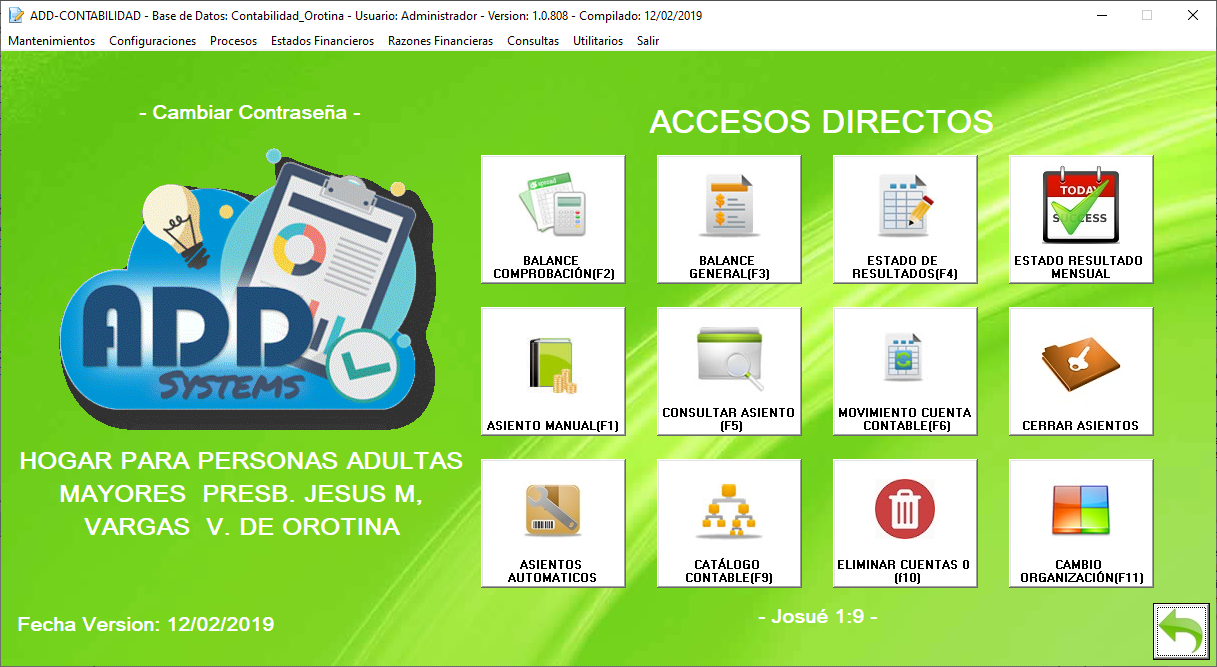Launch Estado de Resultados (F4)
The height and width of the screenshot is (667, 1217).
[x=905, y=219]
